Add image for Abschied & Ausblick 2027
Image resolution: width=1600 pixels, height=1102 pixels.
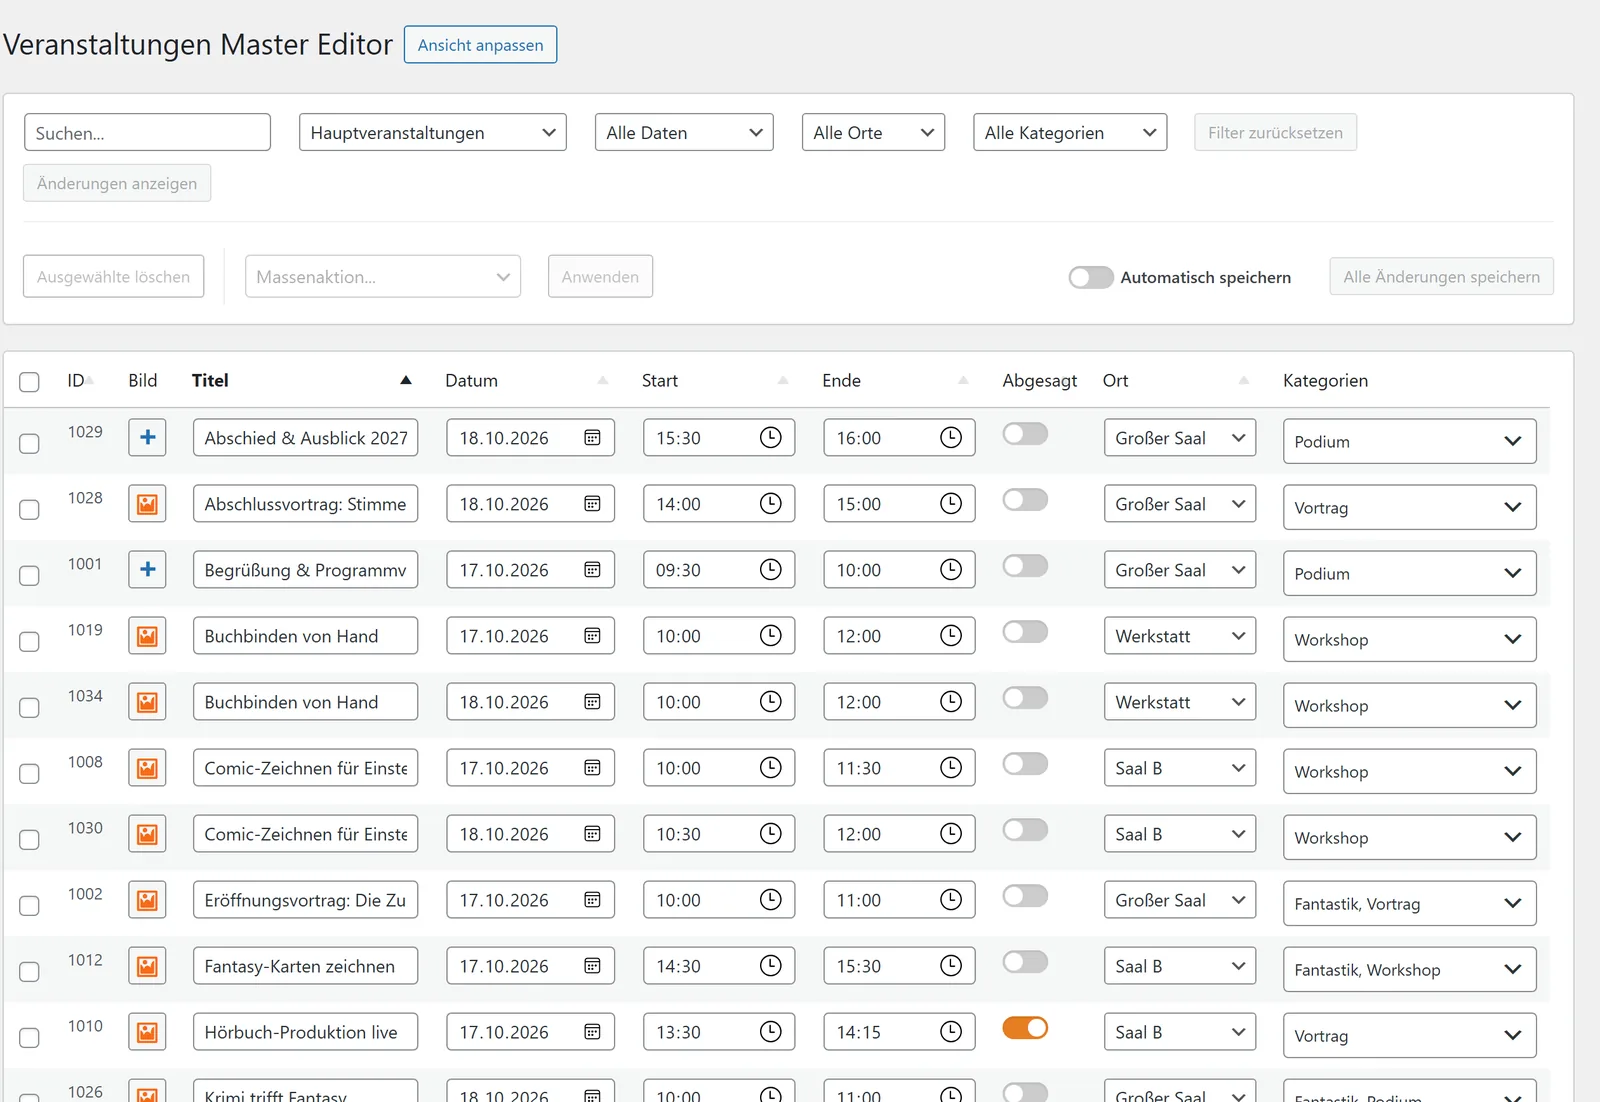click(147, 437)
